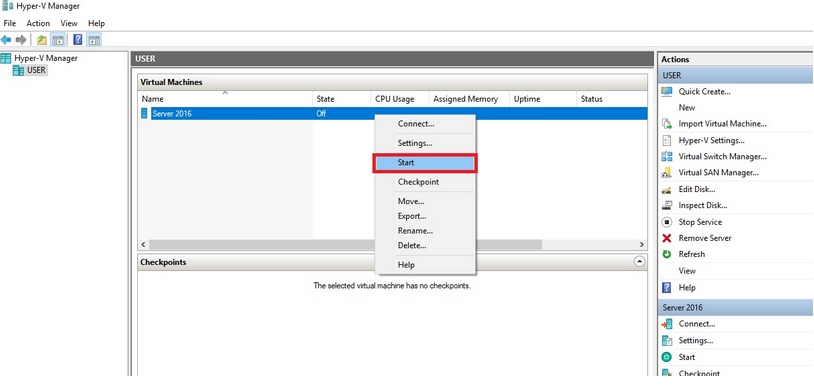Open the New action in USER actions

[686, 108]
